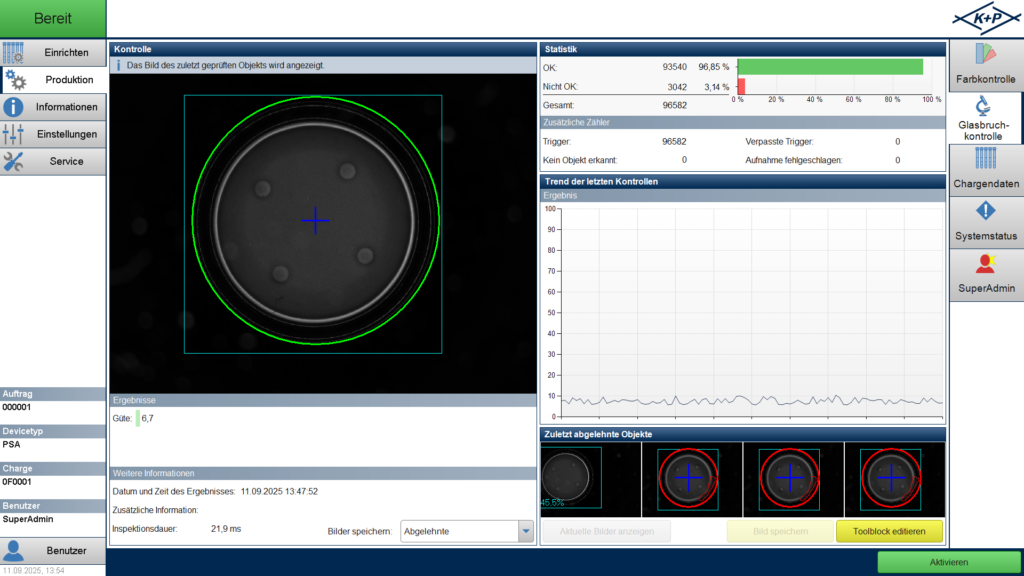Open SuperAdmin user panel
1024x576 pixels.
(986, 274)
